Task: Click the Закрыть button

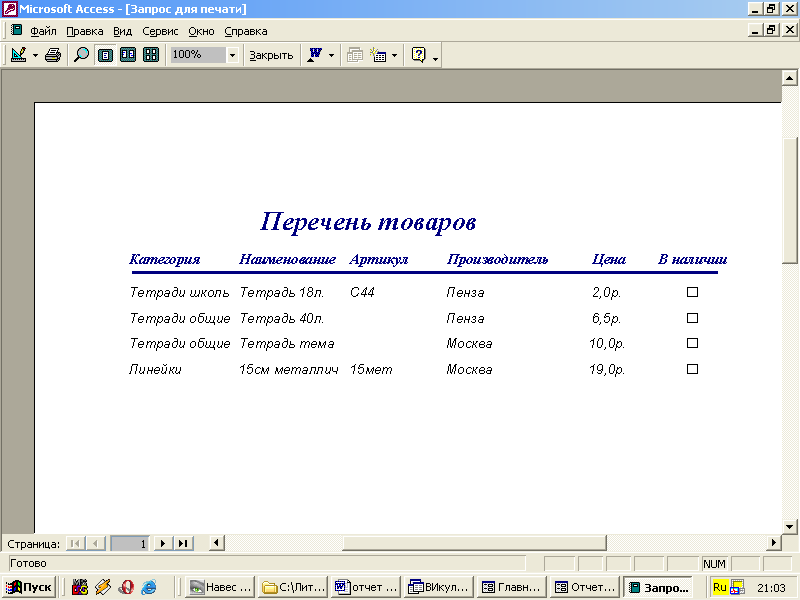Action: 271,55
